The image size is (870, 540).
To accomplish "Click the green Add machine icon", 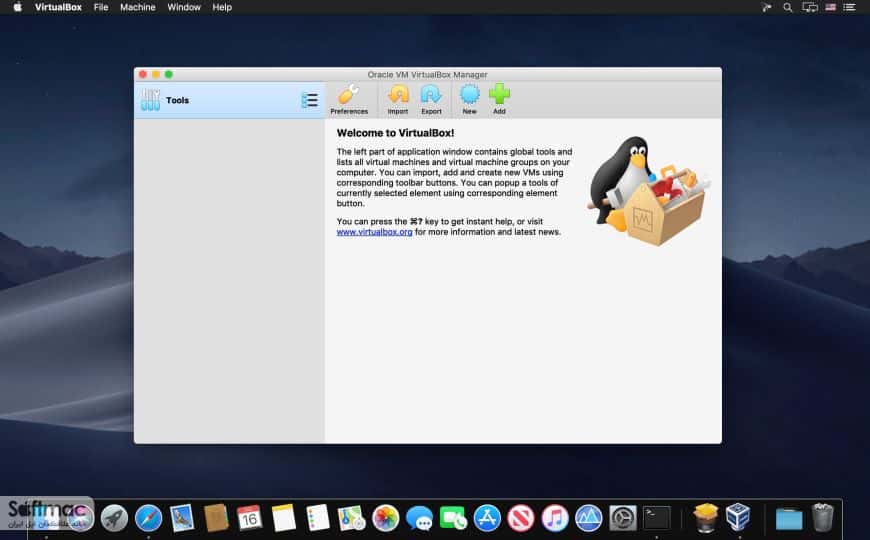I will tap(499, 100).
